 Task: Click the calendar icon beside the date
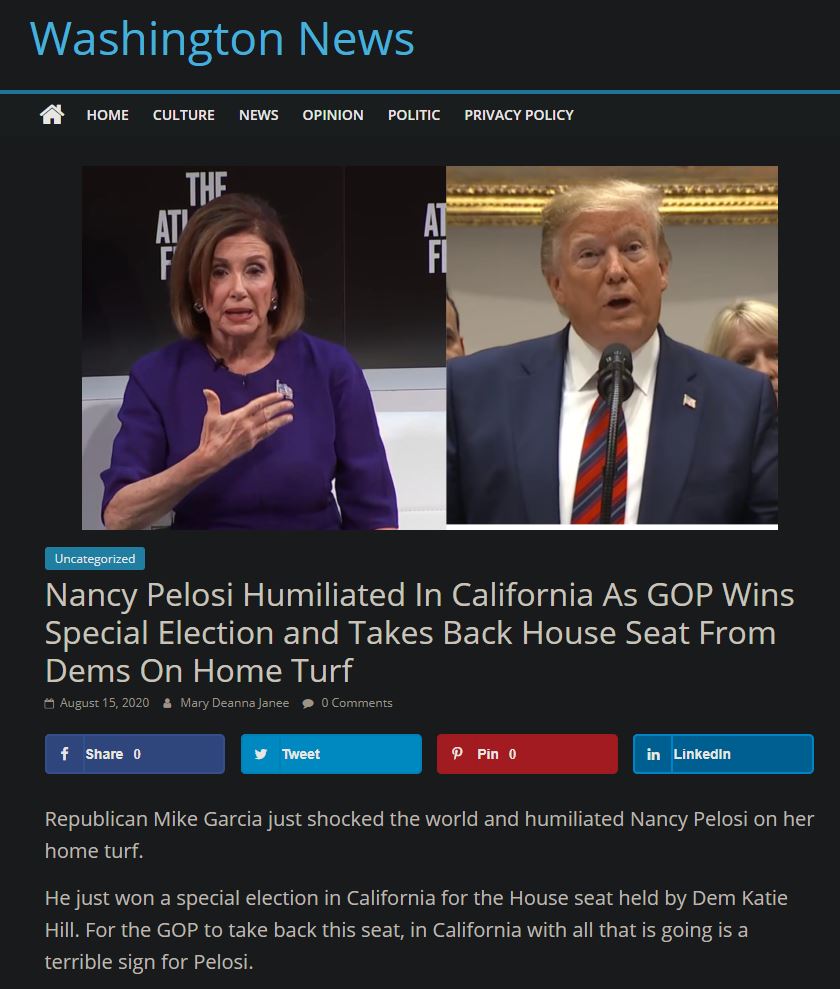[49, 703]
